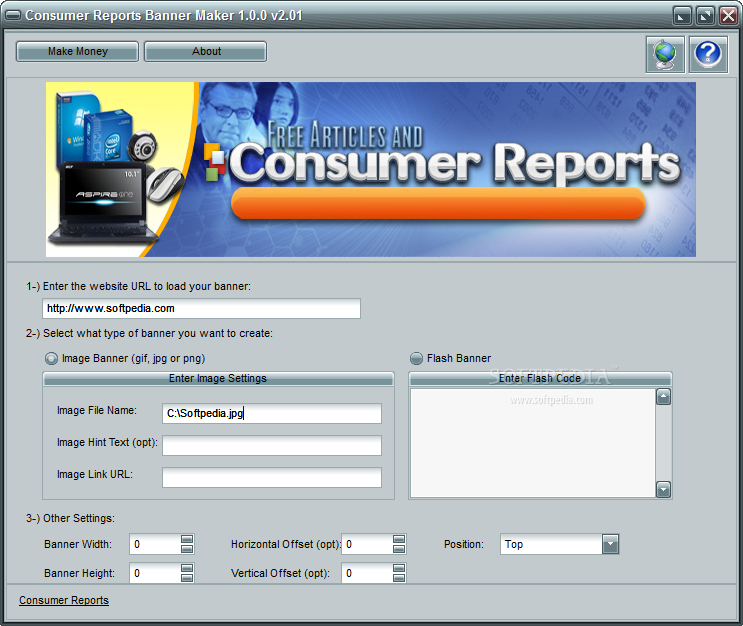The image size is (743, 626).
Task: Click the About button
Action: click(x=206, y=51)
